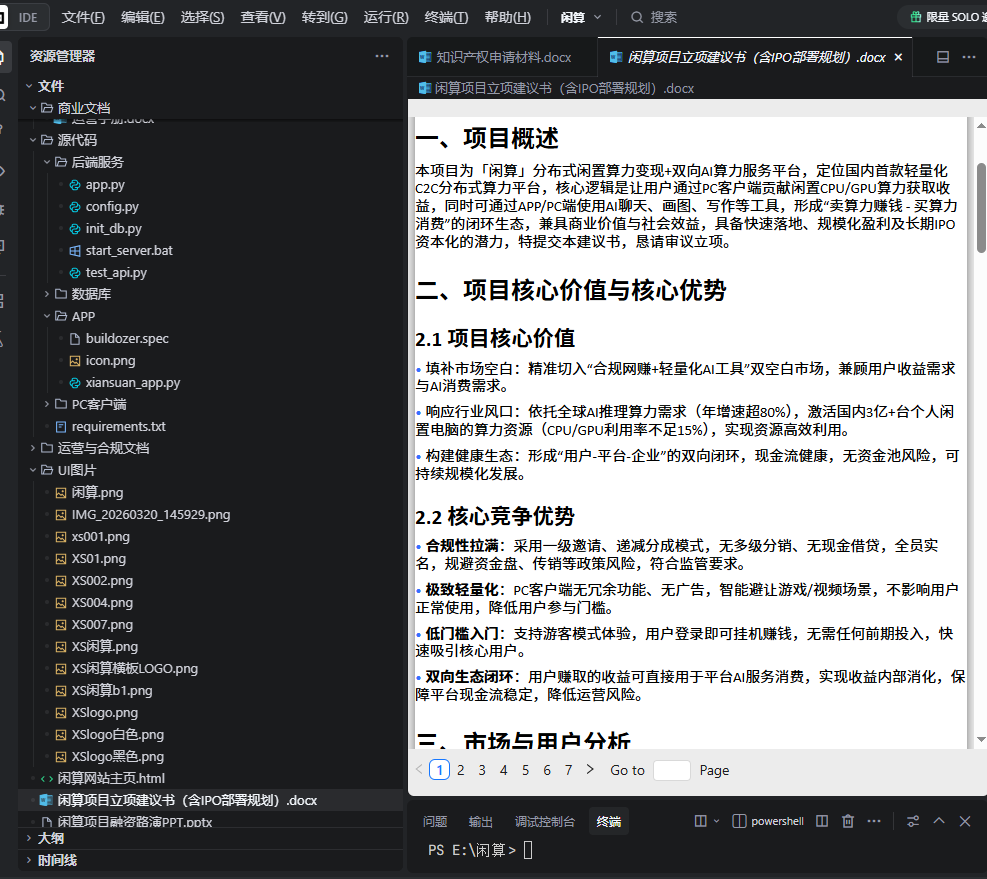
Task: Open the terminal layout dropdown arrow
Action: (x=716, y=821)
